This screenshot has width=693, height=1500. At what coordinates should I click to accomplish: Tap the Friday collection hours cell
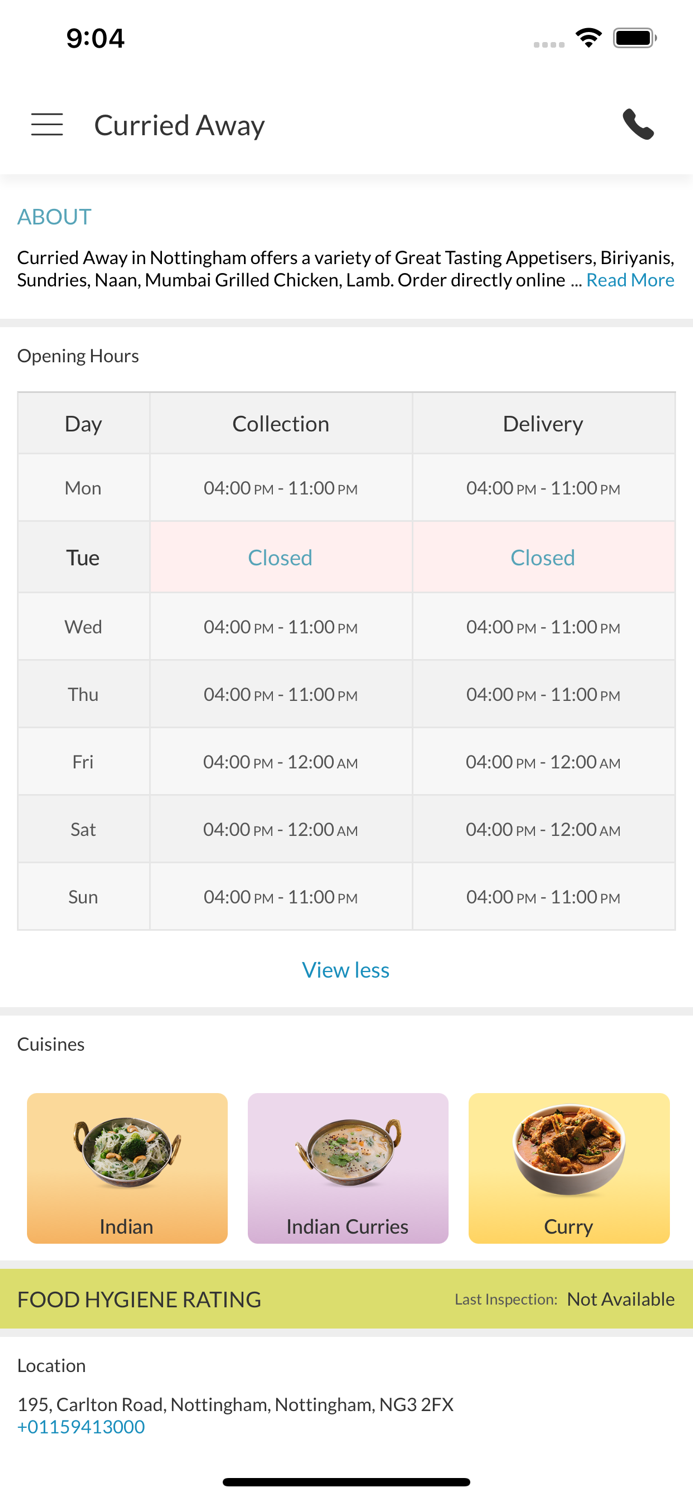pyautogui.click(x=280, y=762)
